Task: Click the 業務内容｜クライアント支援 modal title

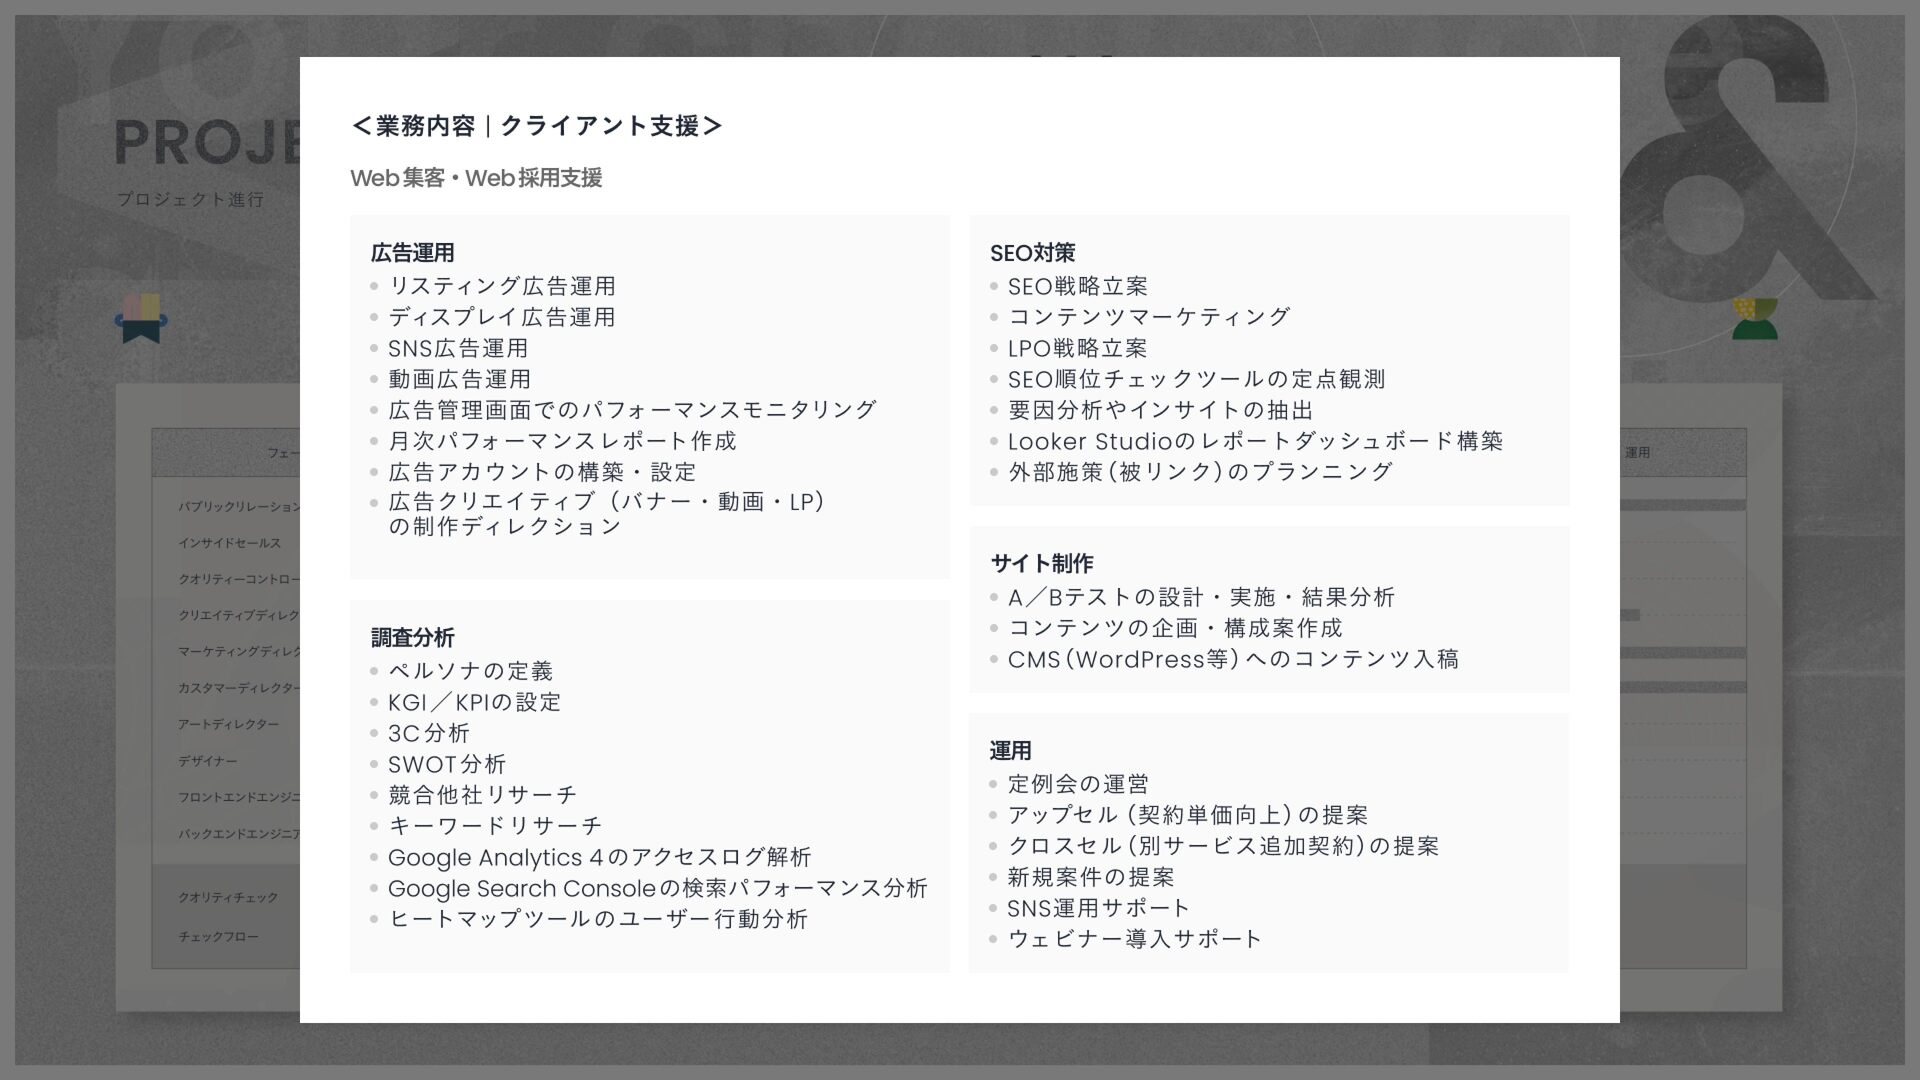Action: [536, 126]
